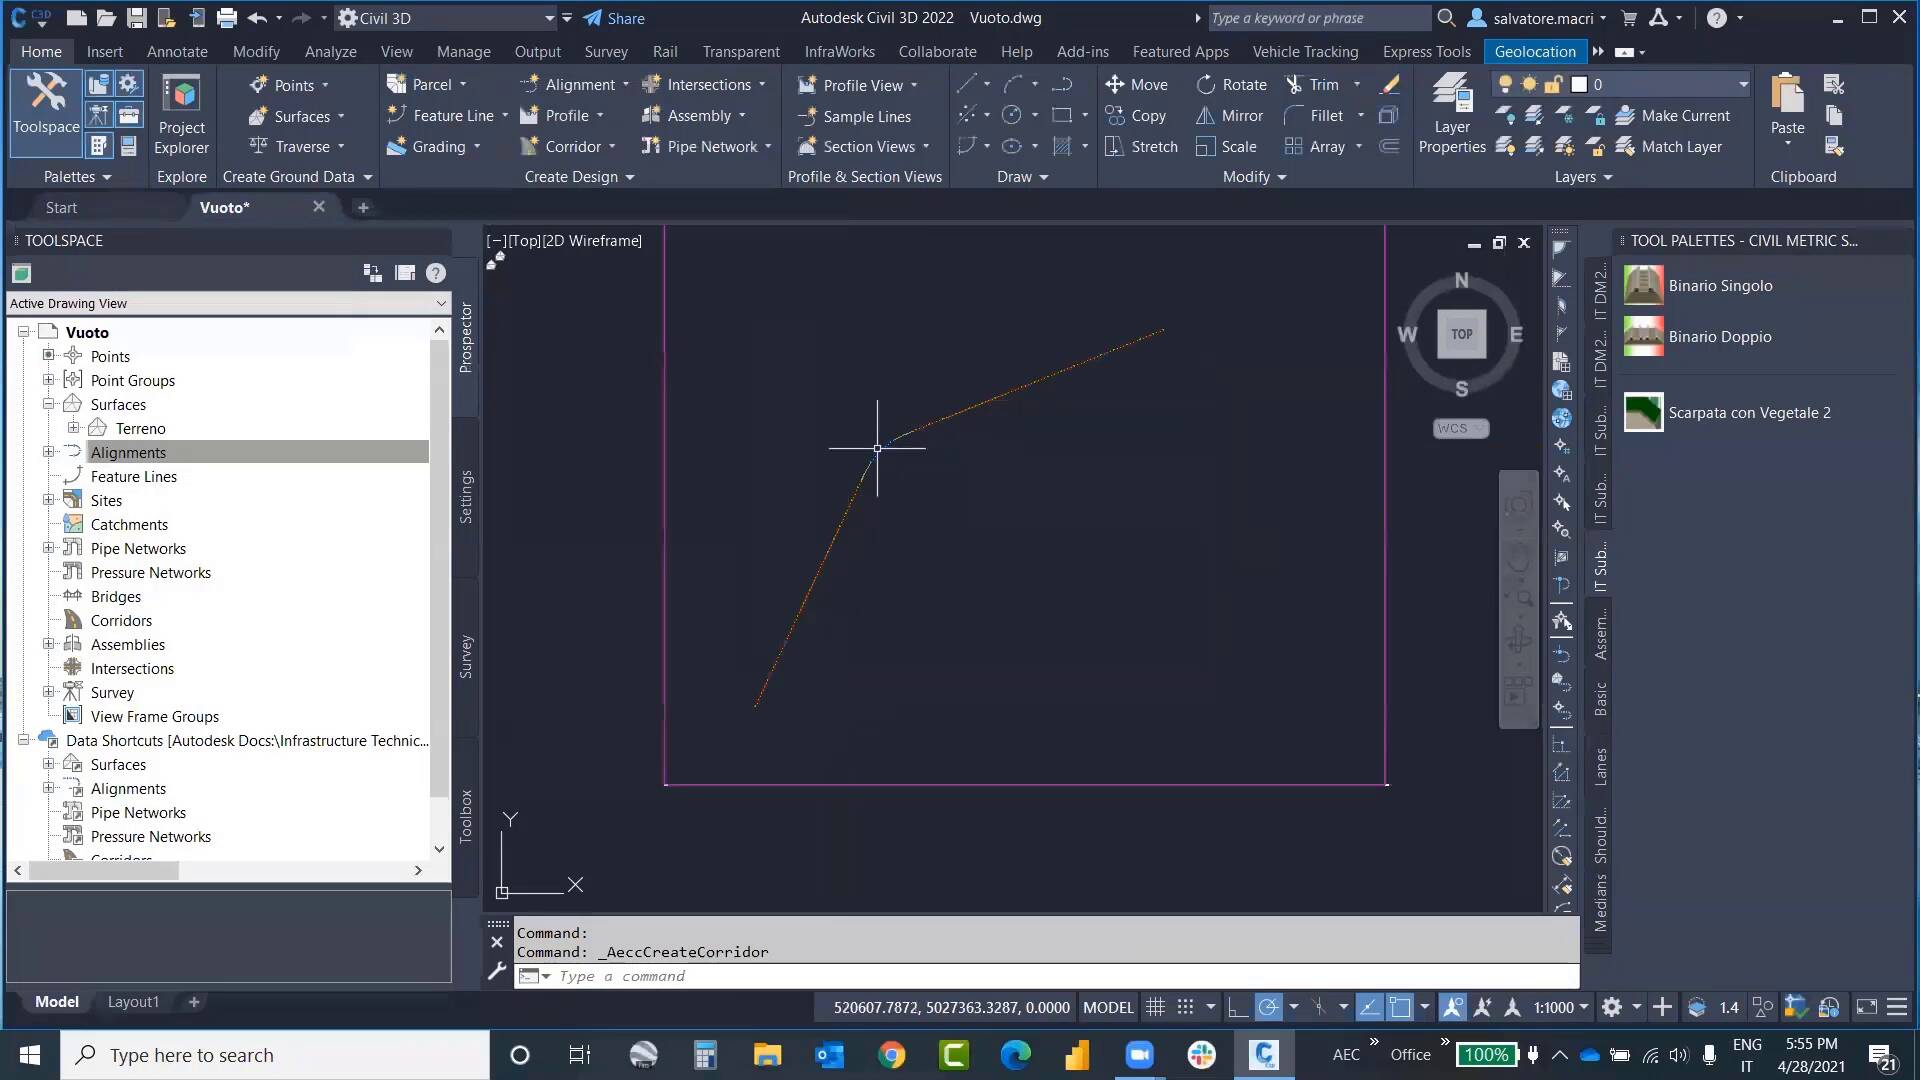Click Make Current layer tool
Image resolution: width=1920 pixels, height=1080 pixels.
(x=1673, y=116)
